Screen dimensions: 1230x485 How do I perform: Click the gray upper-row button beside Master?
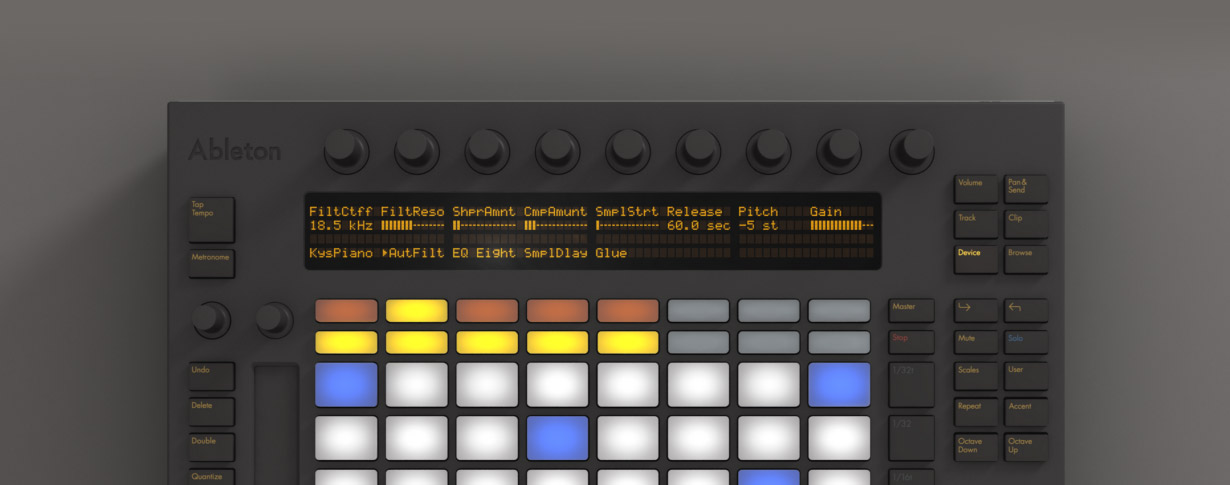point(839,311)
